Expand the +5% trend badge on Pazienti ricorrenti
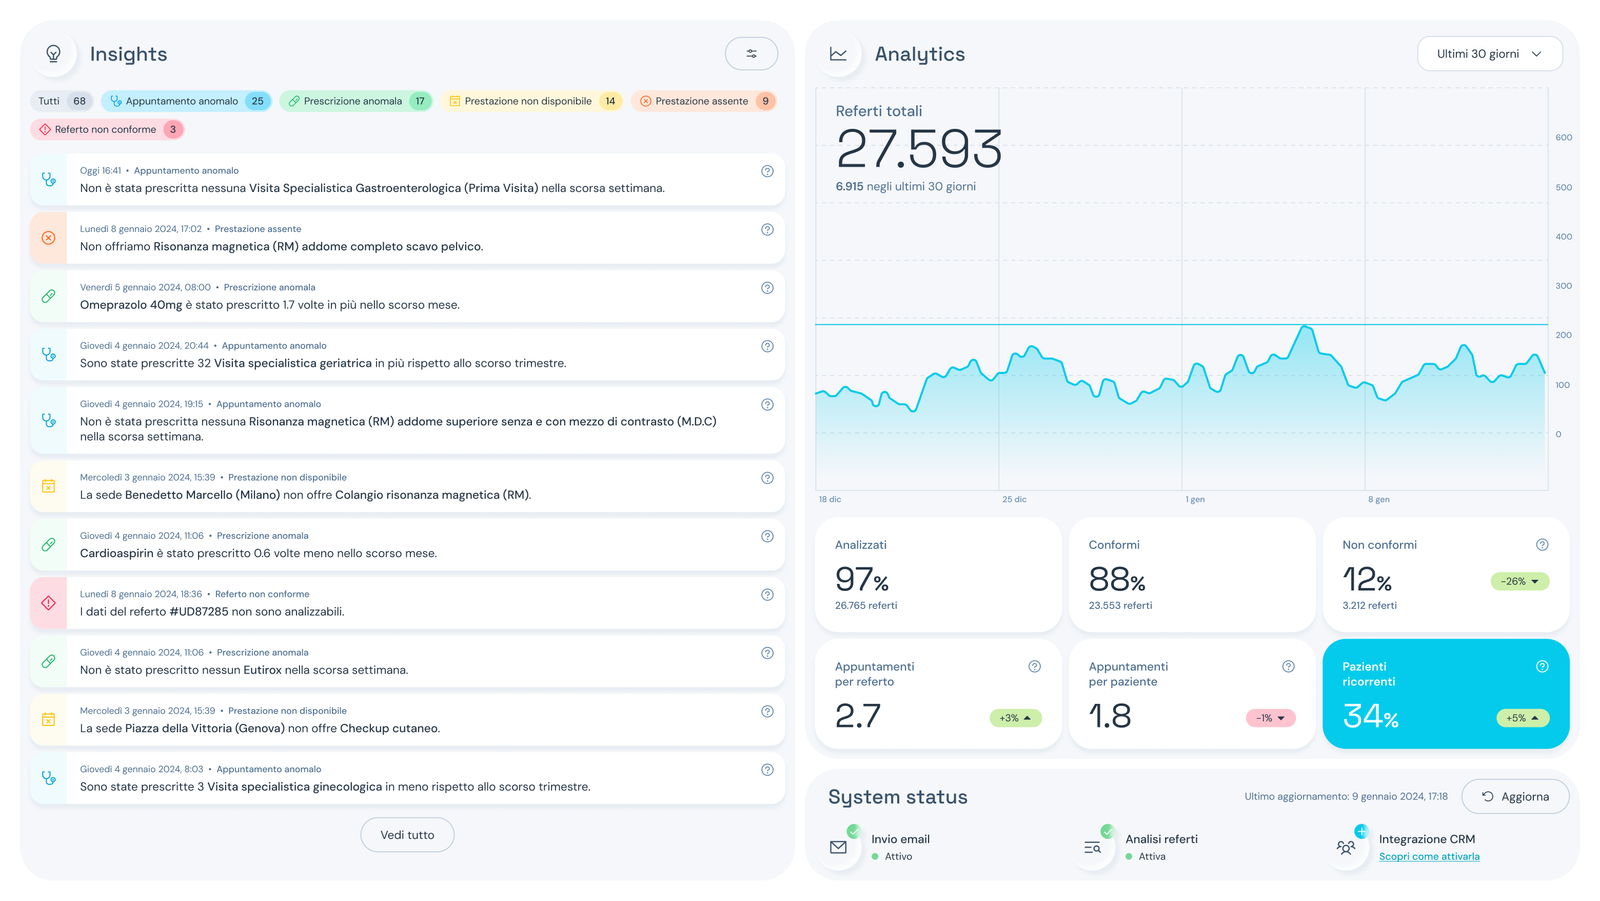The width and height of the screenshot is (1600, 901). click(1522, 718)
